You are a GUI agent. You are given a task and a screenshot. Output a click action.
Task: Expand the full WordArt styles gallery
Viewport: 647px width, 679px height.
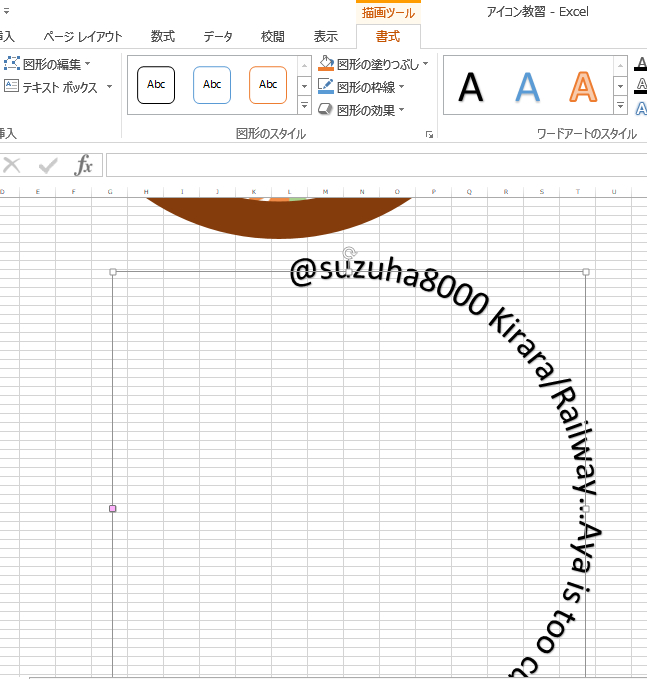click(x=621, y=105)
